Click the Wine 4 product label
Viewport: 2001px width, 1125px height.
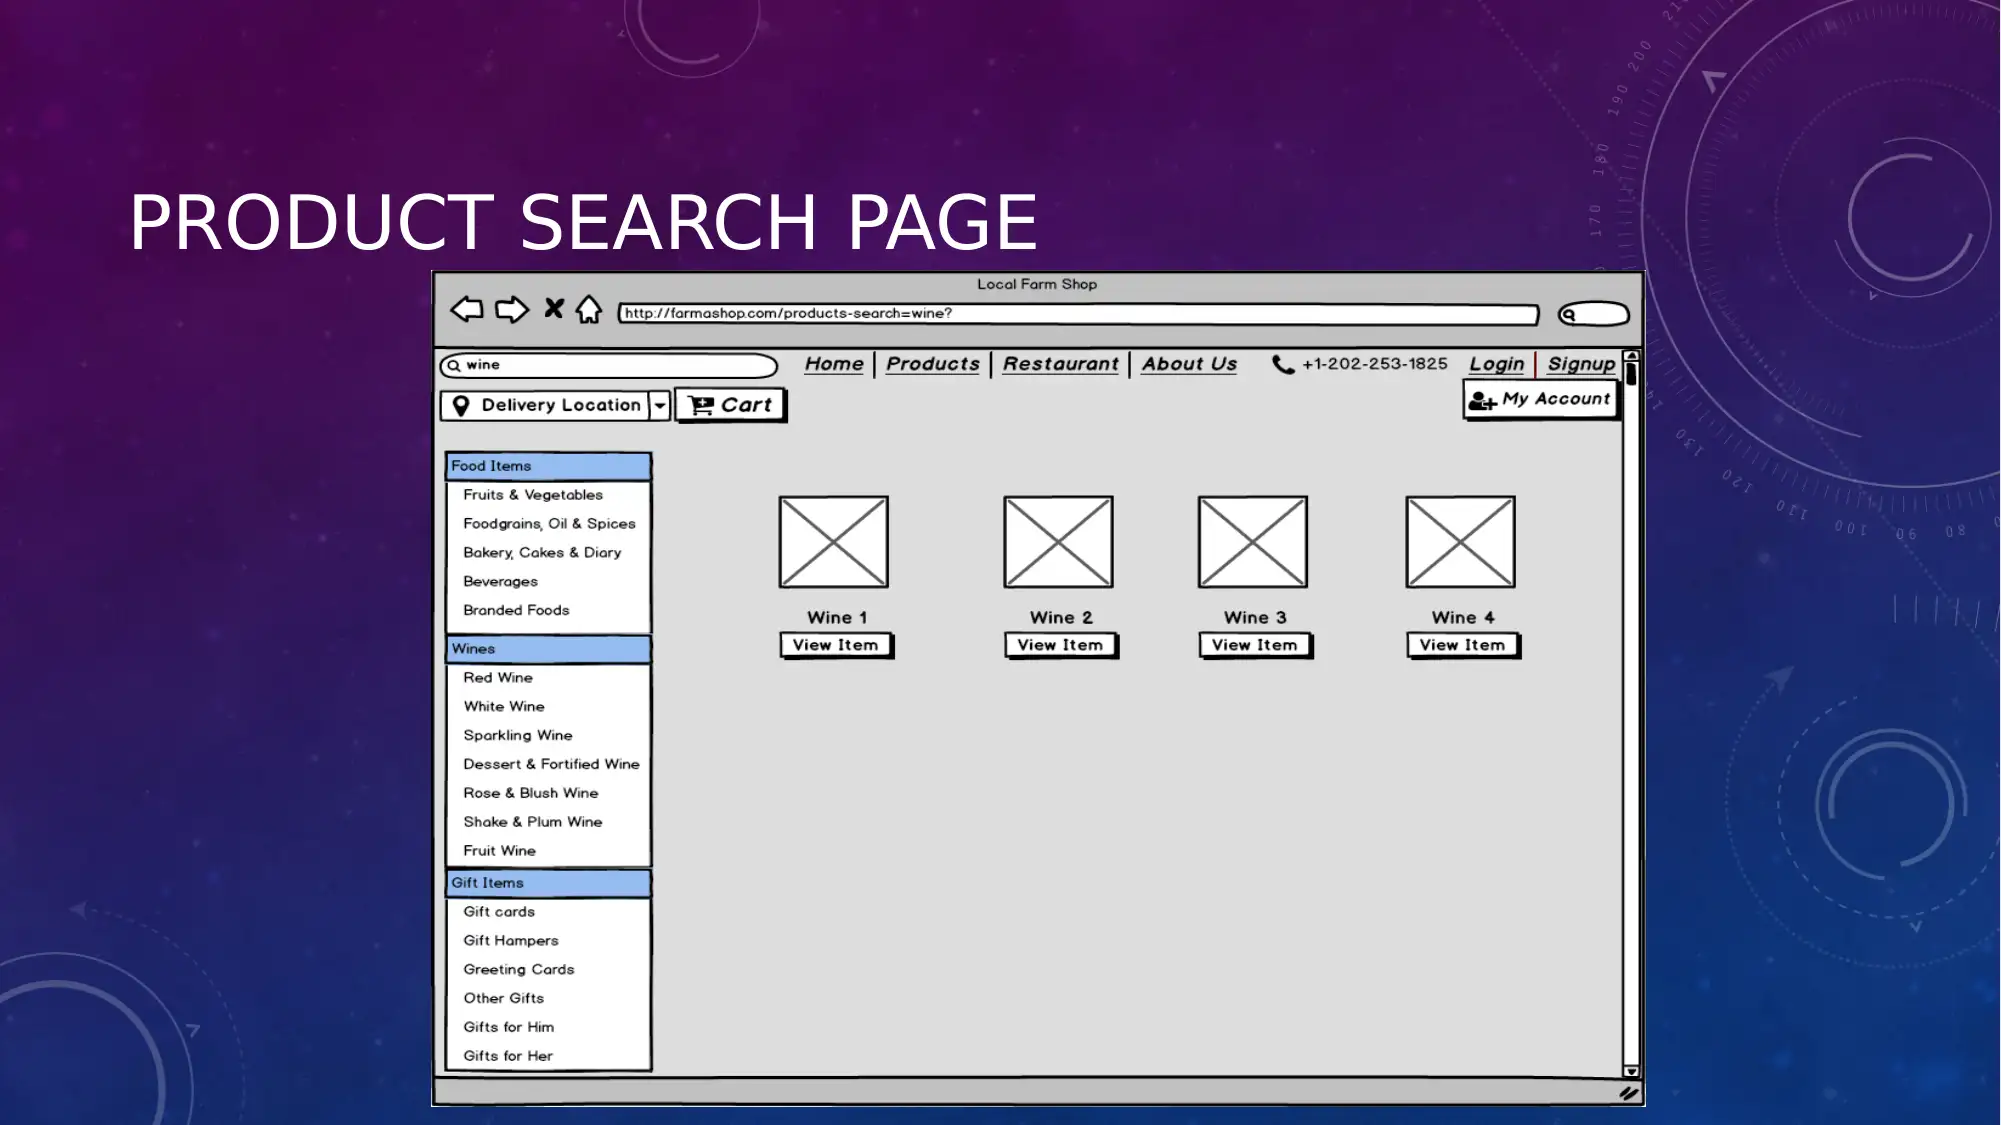click(x=1463, y=618)
